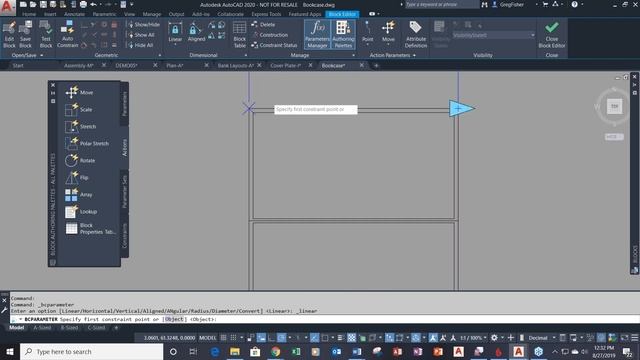This screenshot has width=640, height=360.
Task: Select the Stretch action in palette
Action: 80,127
